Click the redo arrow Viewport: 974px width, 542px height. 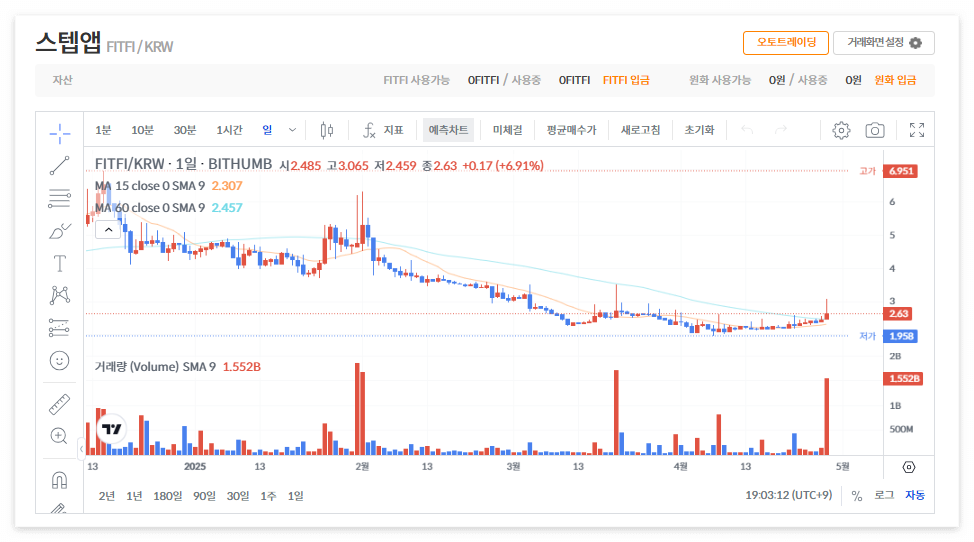(781, 130)
